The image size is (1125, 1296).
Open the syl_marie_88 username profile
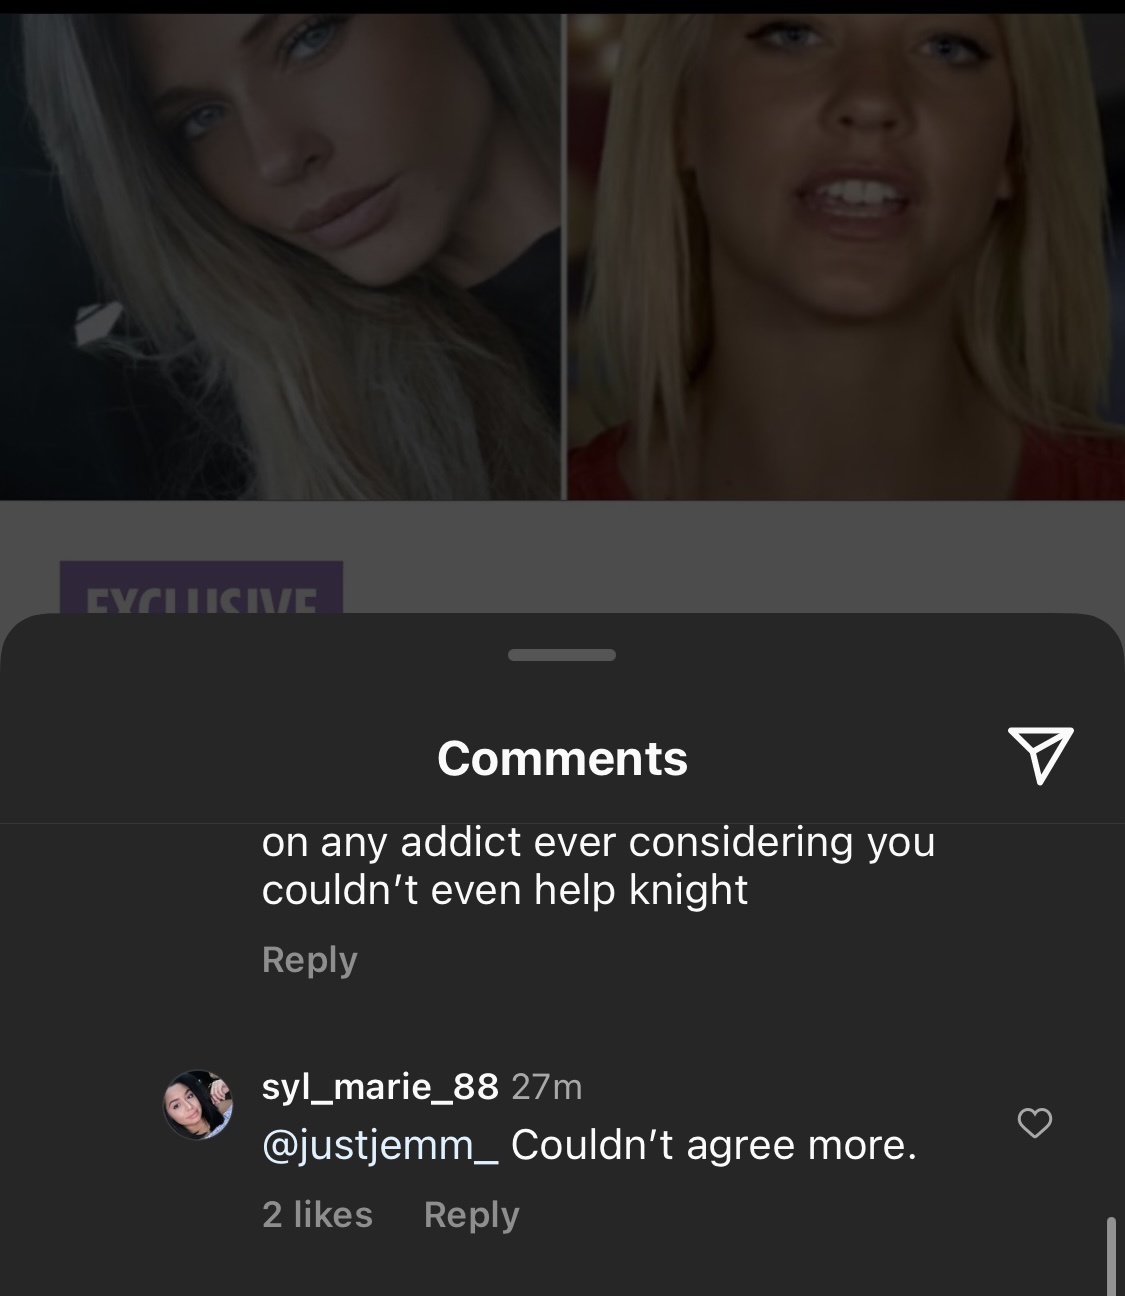[380, 1086]
